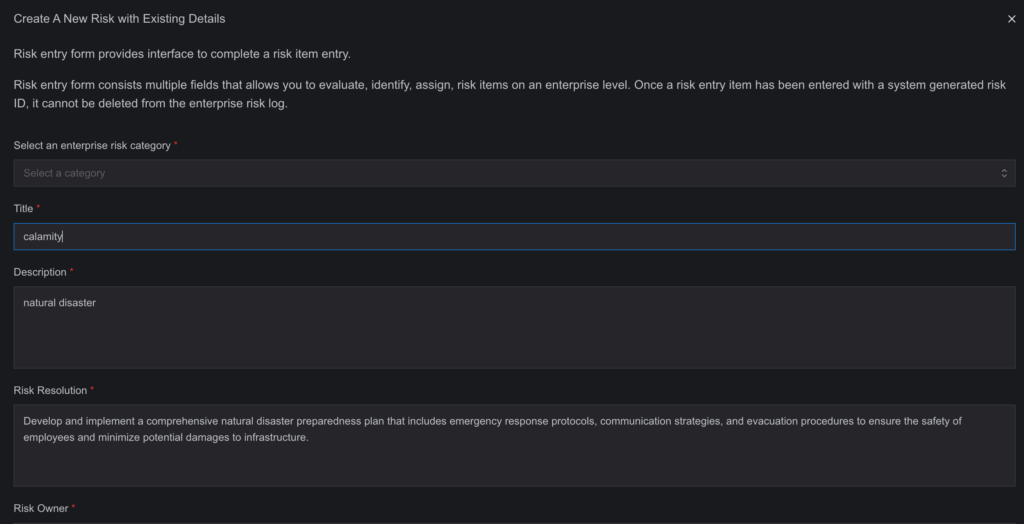Click the Select an enterprise risk category label
The width and height of the screenshot is (1024, 524).
coord(92,145)
